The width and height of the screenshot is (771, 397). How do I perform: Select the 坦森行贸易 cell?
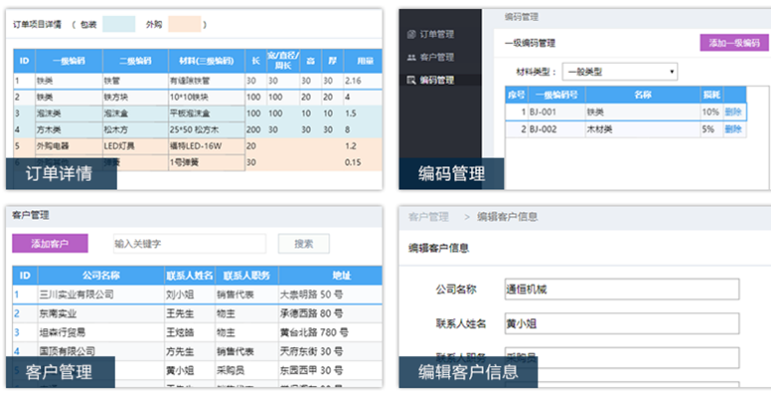point(101,333)
